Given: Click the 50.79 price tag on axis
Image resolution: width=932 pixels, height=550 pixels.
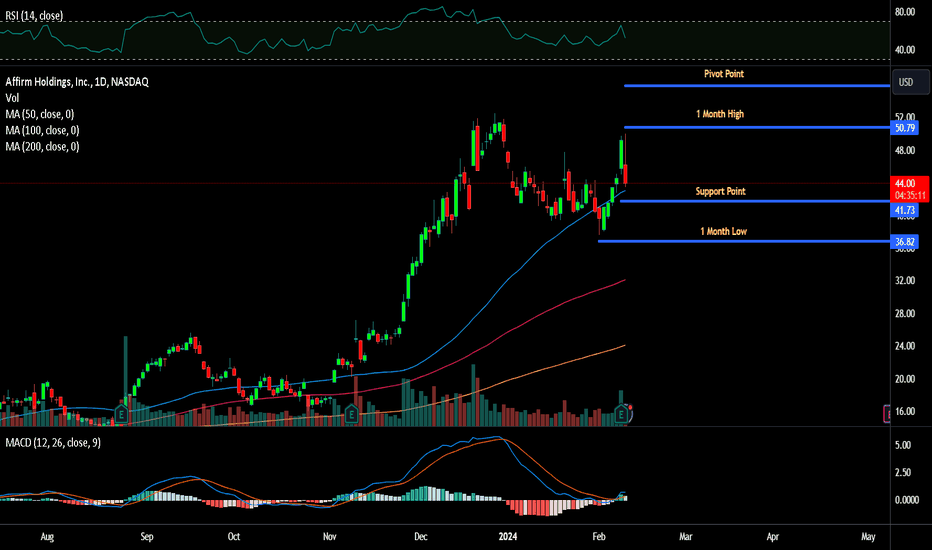Looking at the screenshot, I should tap(905, 128).
